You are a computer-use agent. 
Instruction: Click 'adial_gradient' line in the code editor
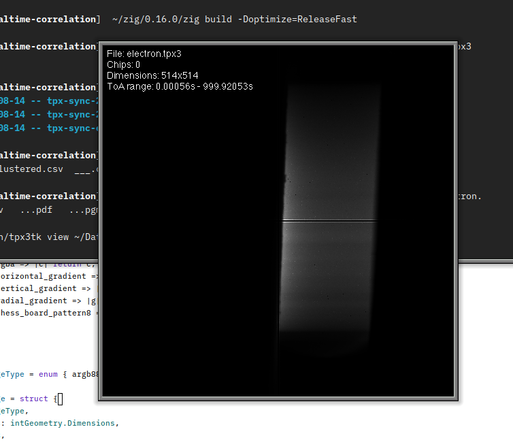[49, 301]
